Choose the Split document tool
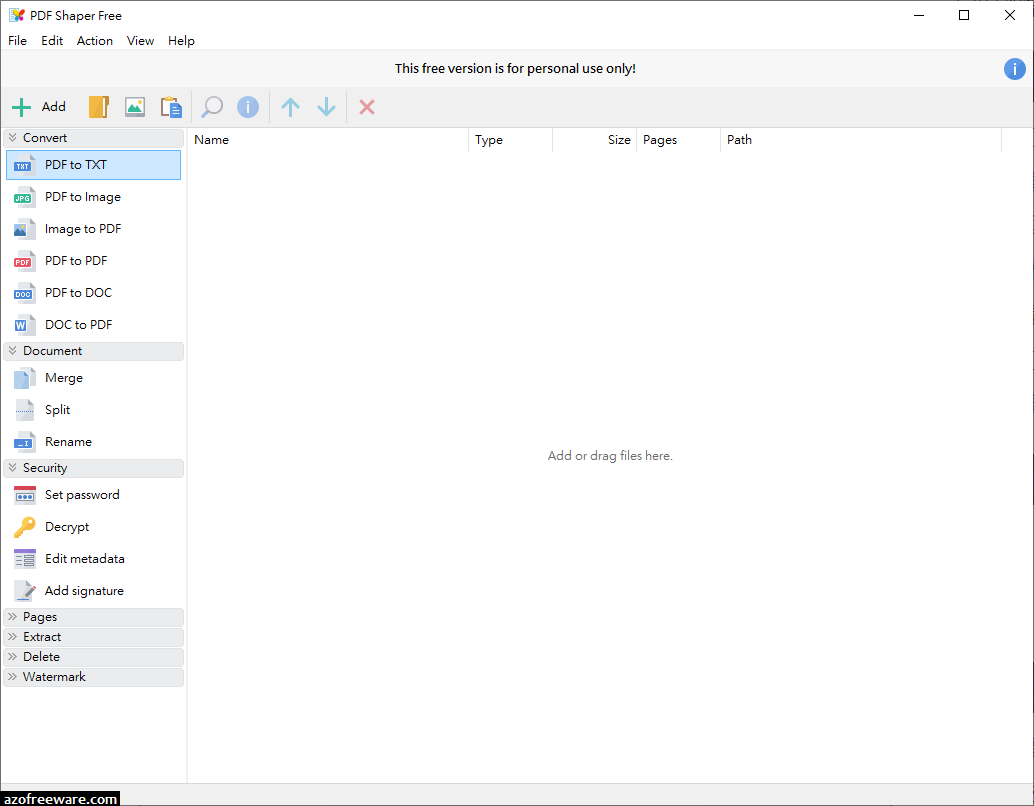Image resolution: width=1034 pixels, height=806 pixels. (x=94, y=410)
